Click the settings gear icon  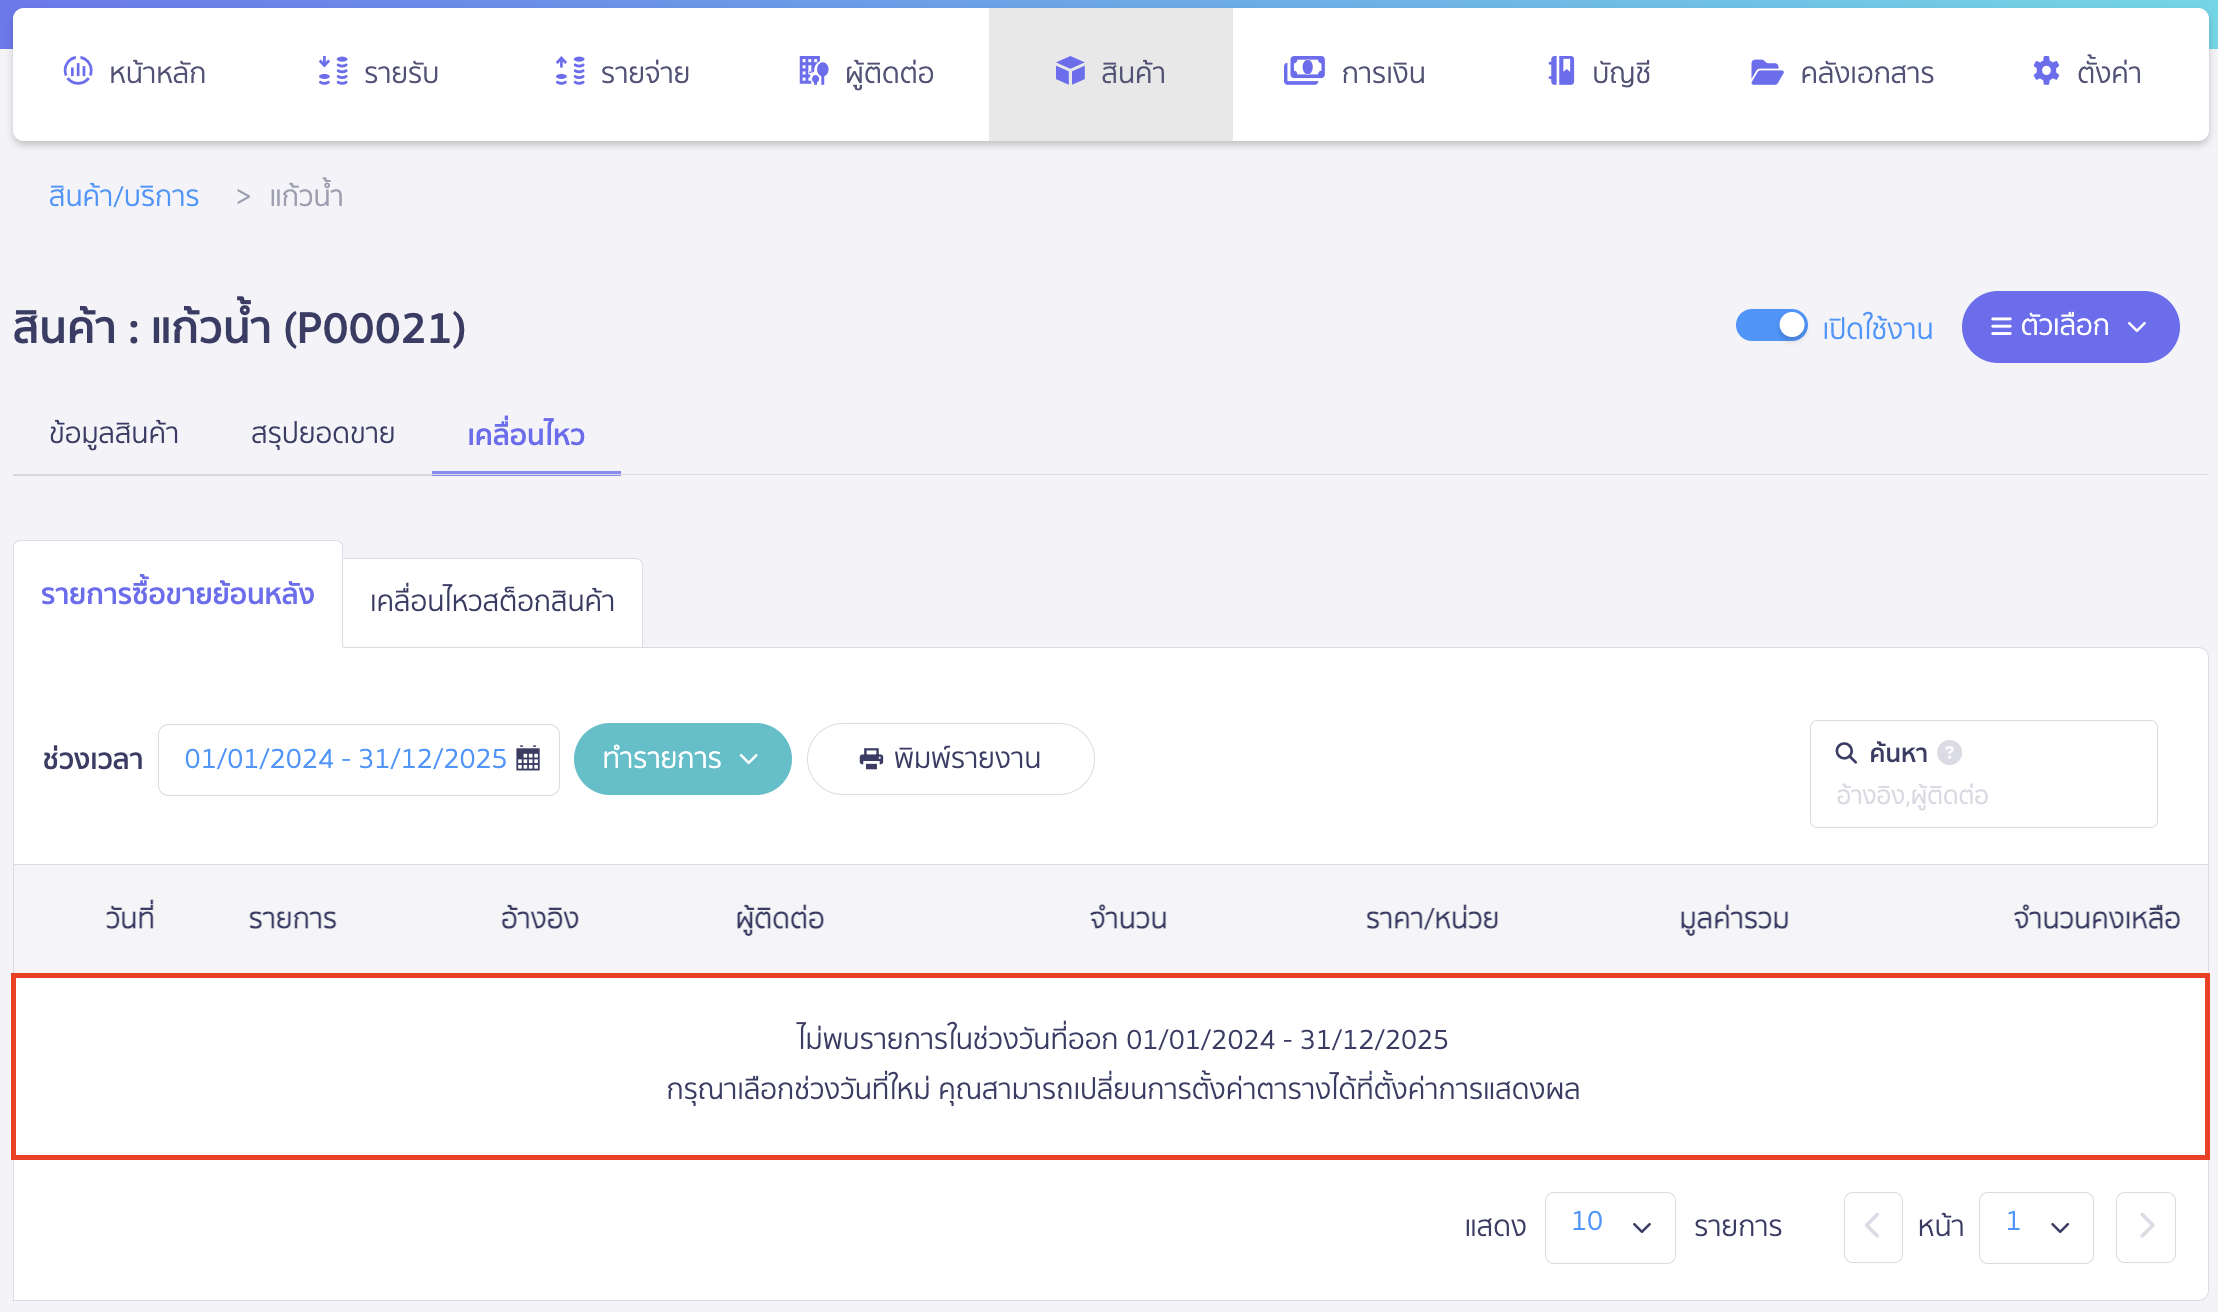tap(2046, 71)
